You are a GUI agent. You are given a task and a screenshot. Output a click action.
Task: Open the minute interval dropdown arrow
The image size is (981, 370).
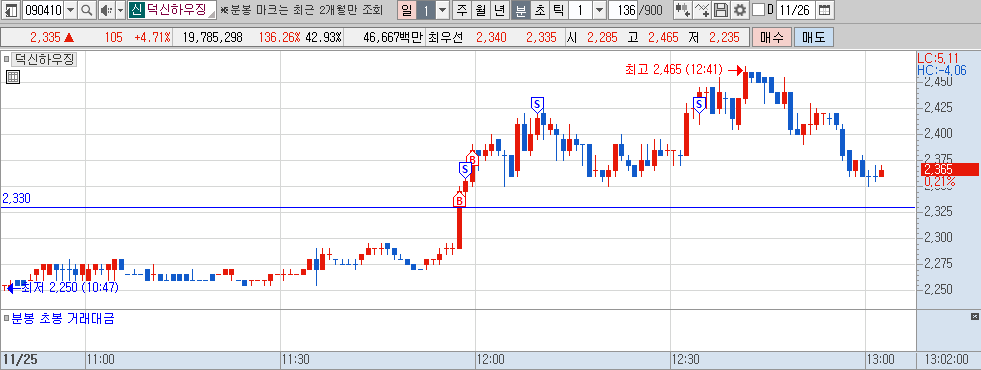[x=599, y=10]
